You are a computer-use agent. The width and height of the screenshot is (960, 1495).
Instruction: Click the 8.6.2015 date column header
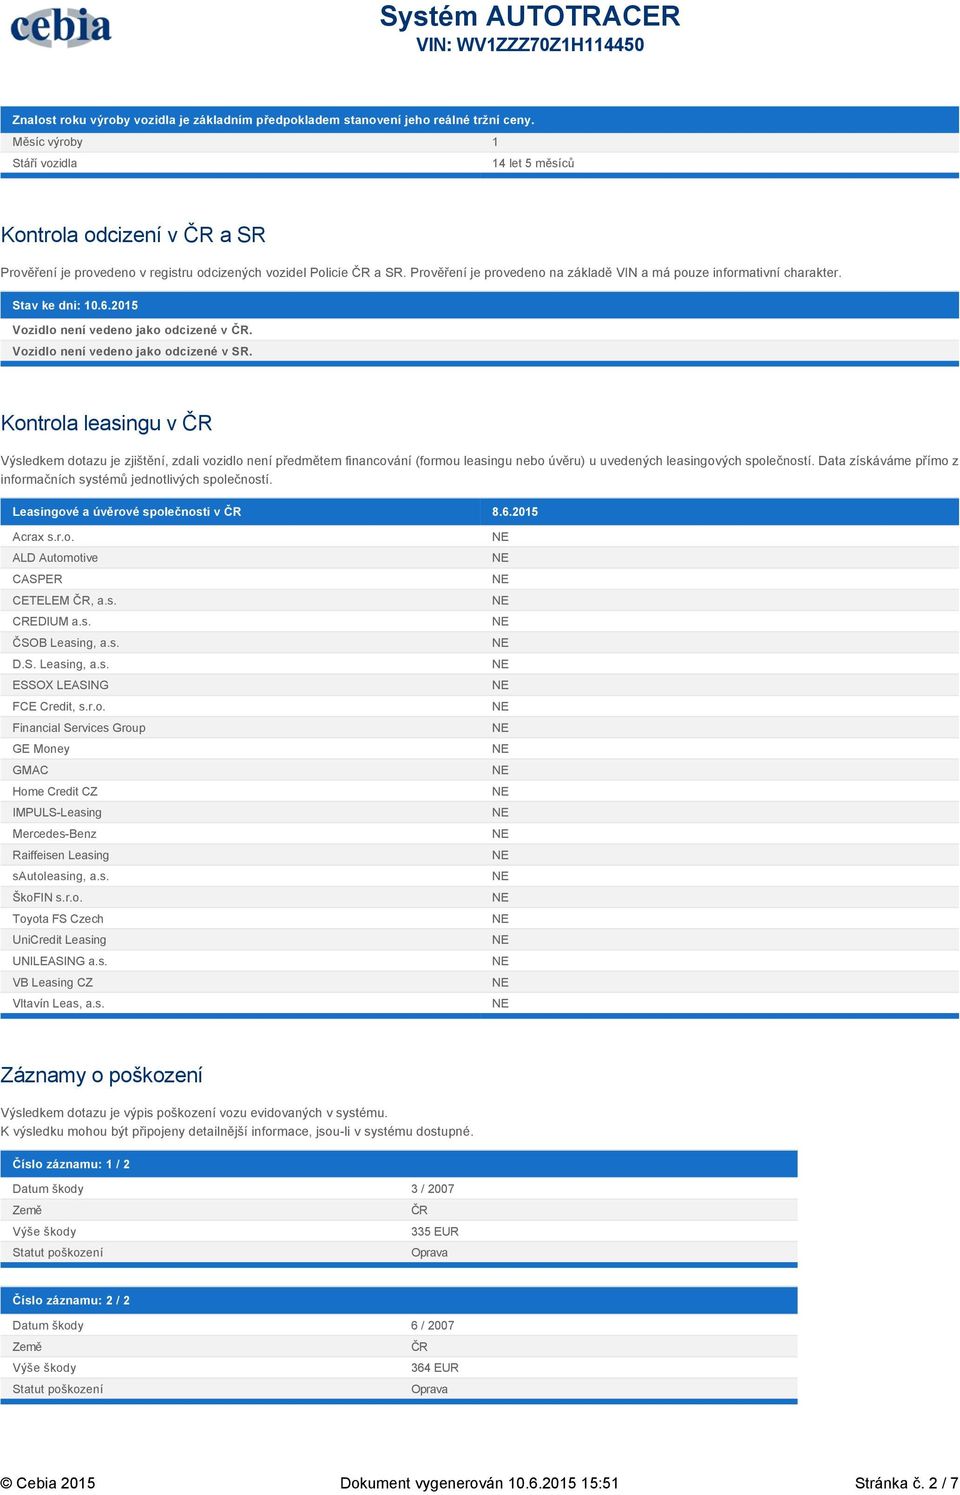[x=515, y=512]
